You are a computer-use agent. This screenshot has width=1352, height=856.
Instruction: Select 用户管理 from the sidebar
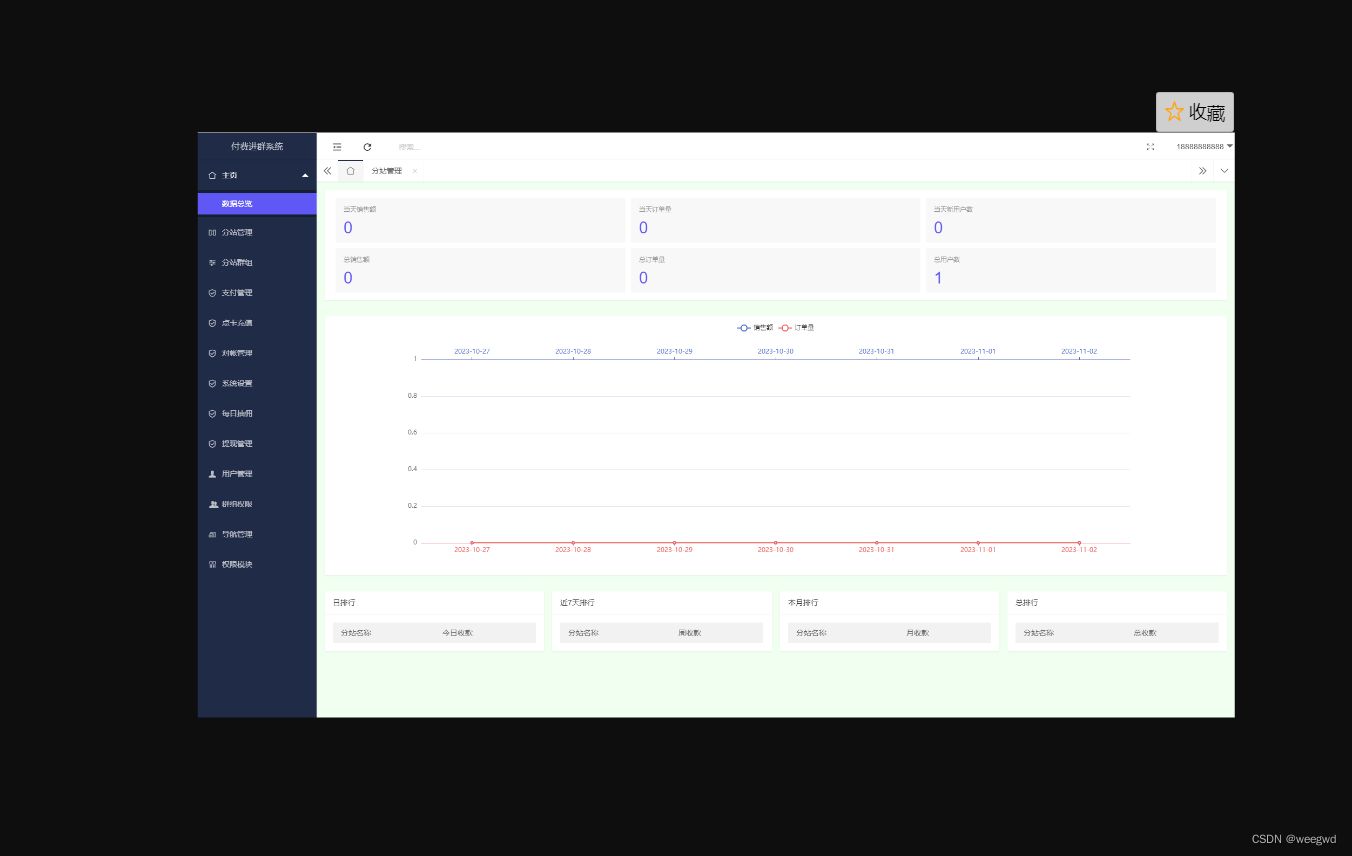tap(237, 473)
